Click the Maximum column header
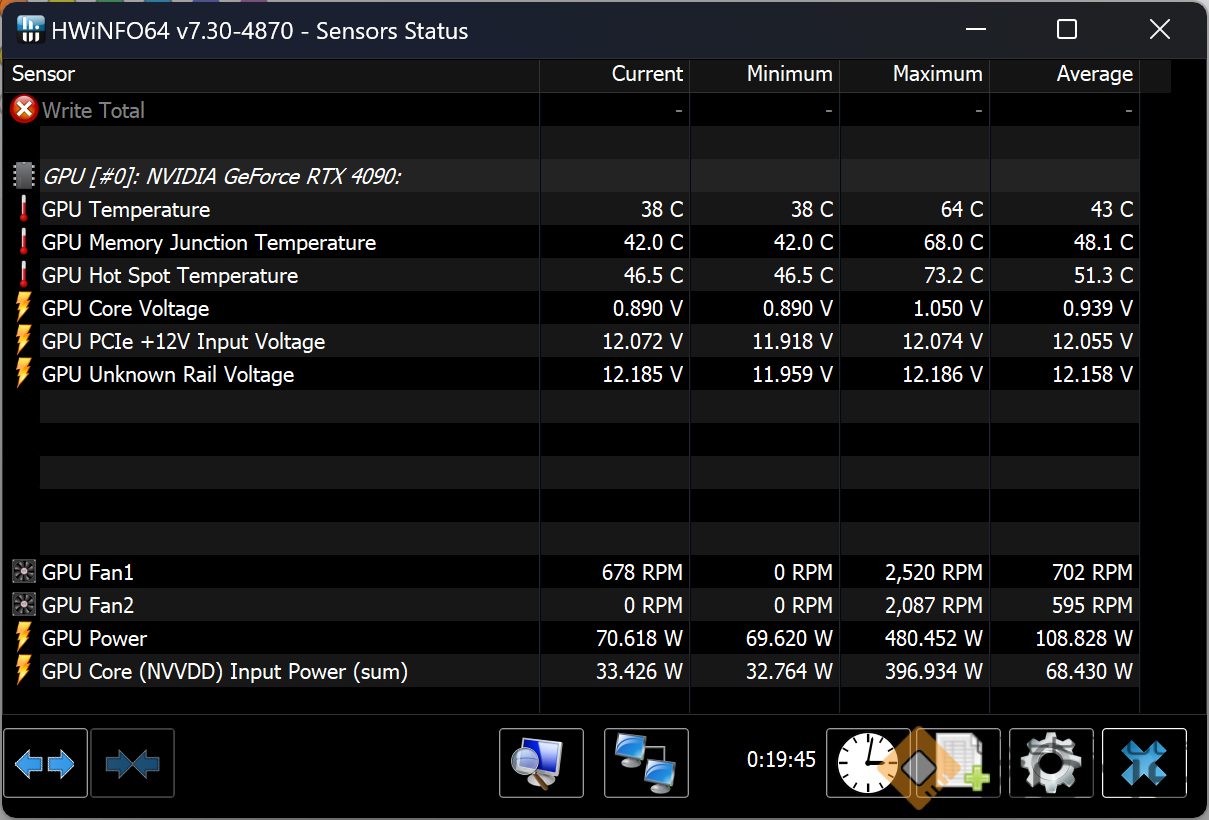The image size is (1209, 820). (937, 74)
